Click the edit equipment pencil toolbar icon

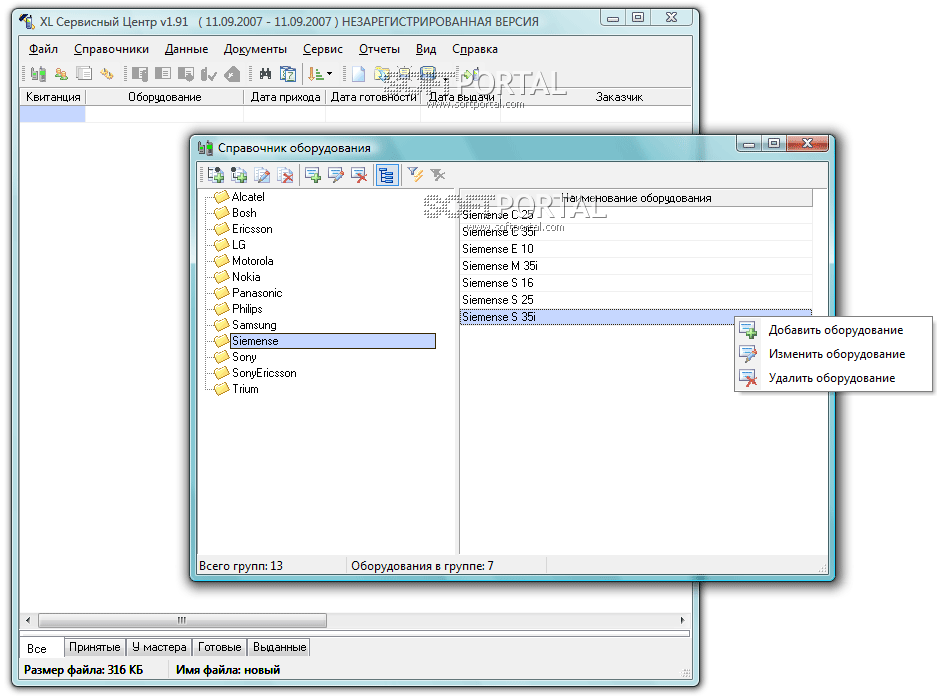click(336, 175)
